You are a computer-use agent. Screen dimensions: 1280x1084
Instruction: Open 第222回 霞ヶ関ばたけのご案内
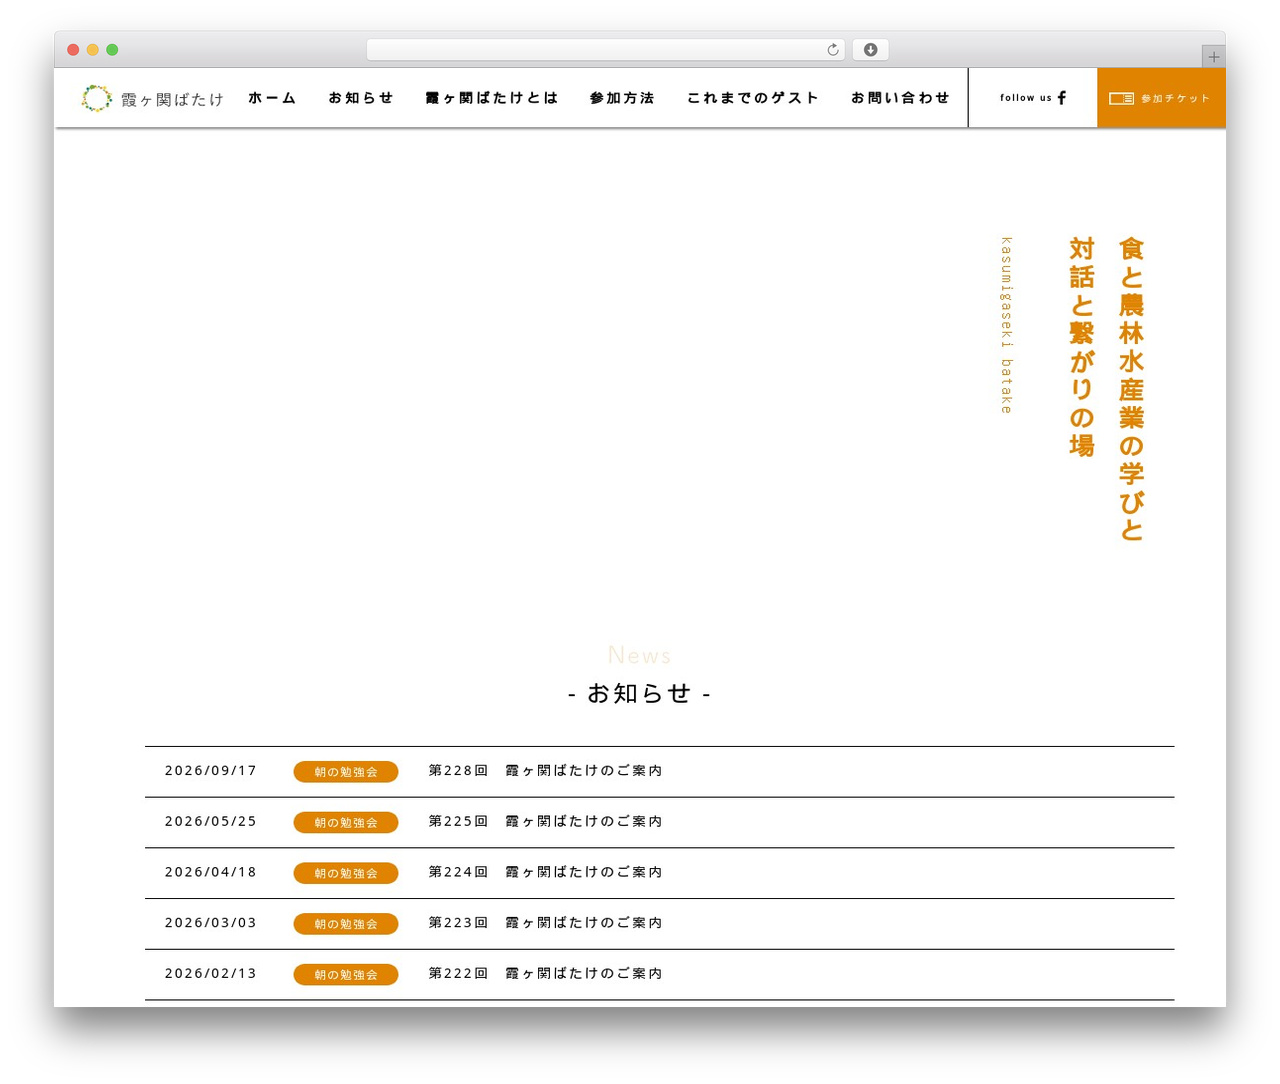tap(546, 974)
